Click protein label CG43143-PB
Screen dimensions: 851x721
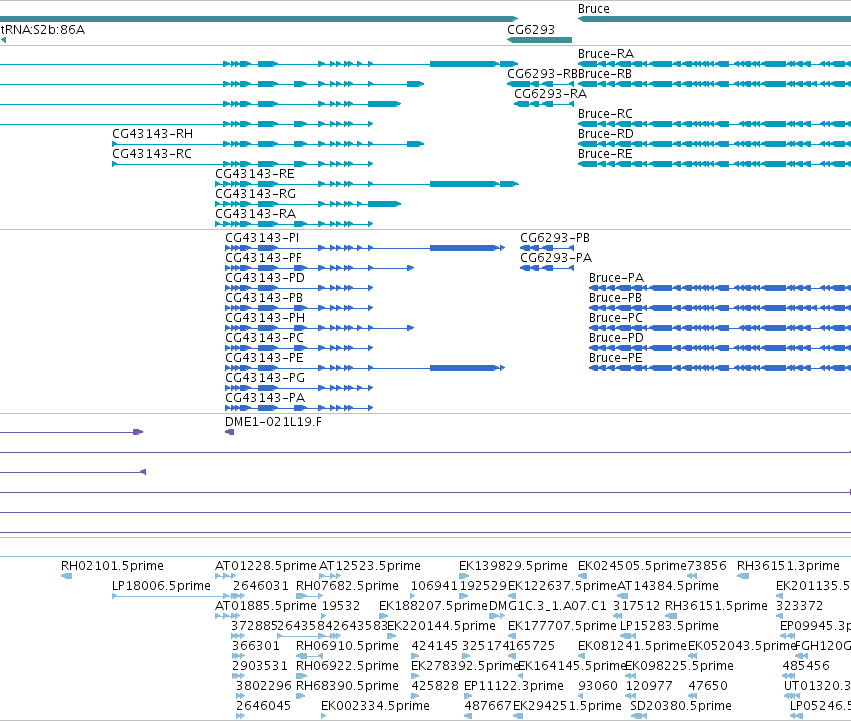click(264, 299)
